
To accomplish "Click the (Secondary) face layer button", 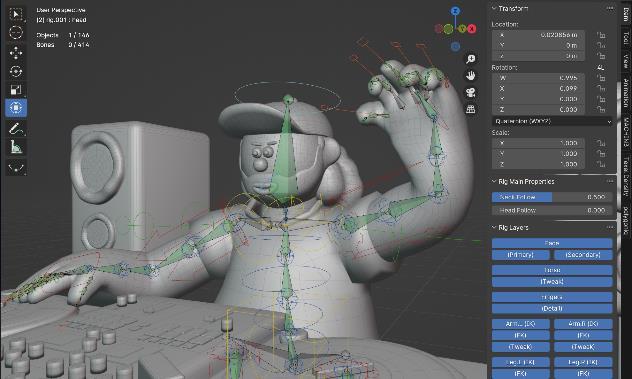I will [x=583, y=255].
